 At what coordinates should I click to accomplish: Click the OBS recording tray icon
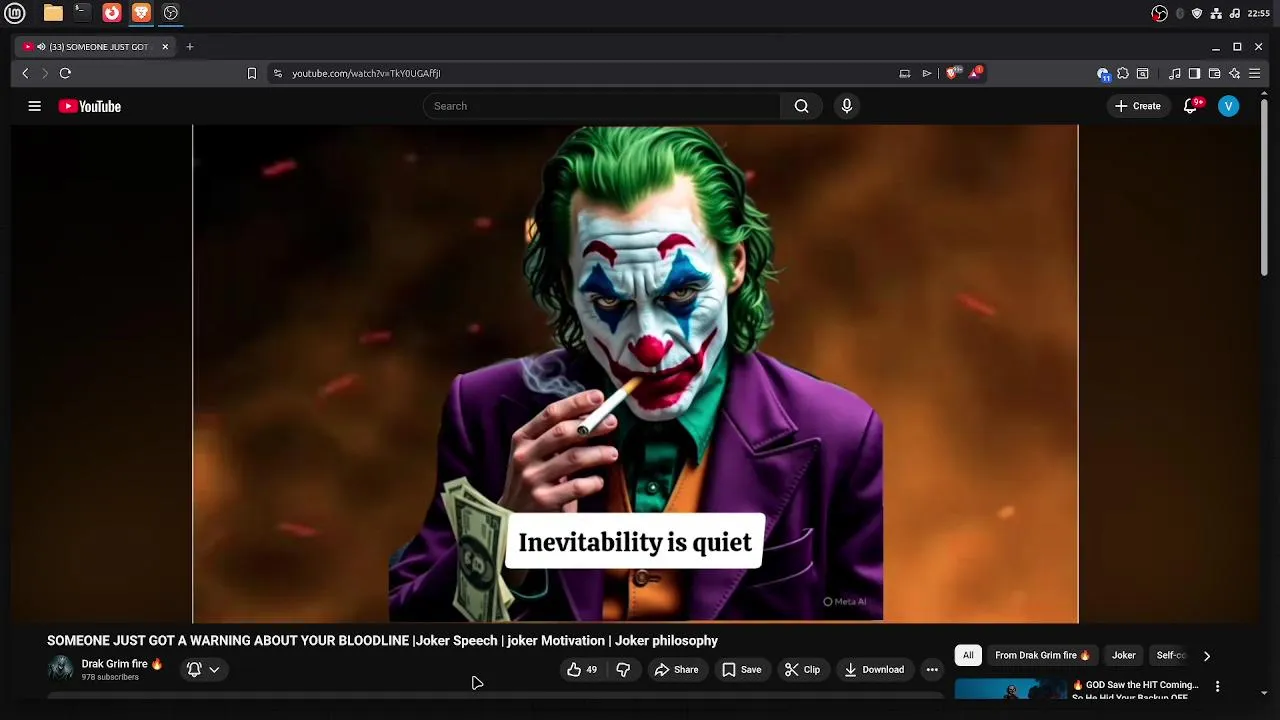[x=1160, y=13]
